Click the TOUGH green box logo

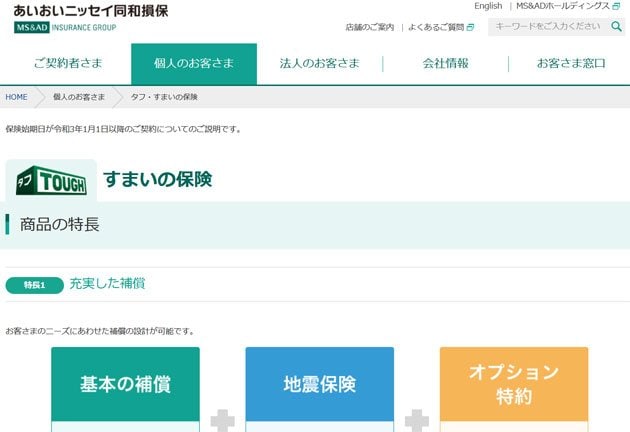[51, 180]
